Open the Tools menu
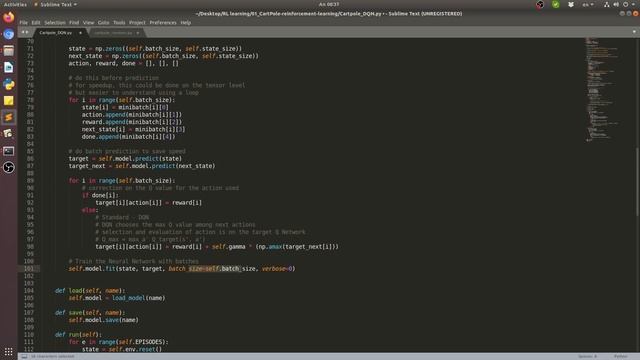640x360 pixels. pyautogui.click(x=119, y=22)
